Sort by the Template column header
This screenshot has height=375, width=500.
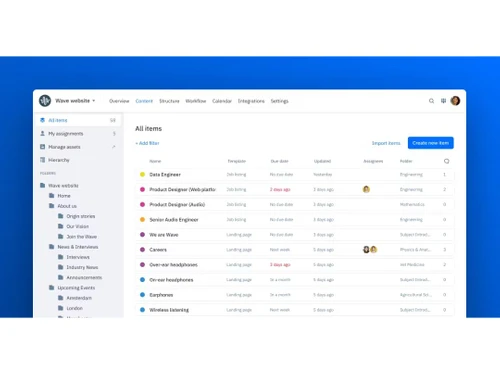[236, 161]
